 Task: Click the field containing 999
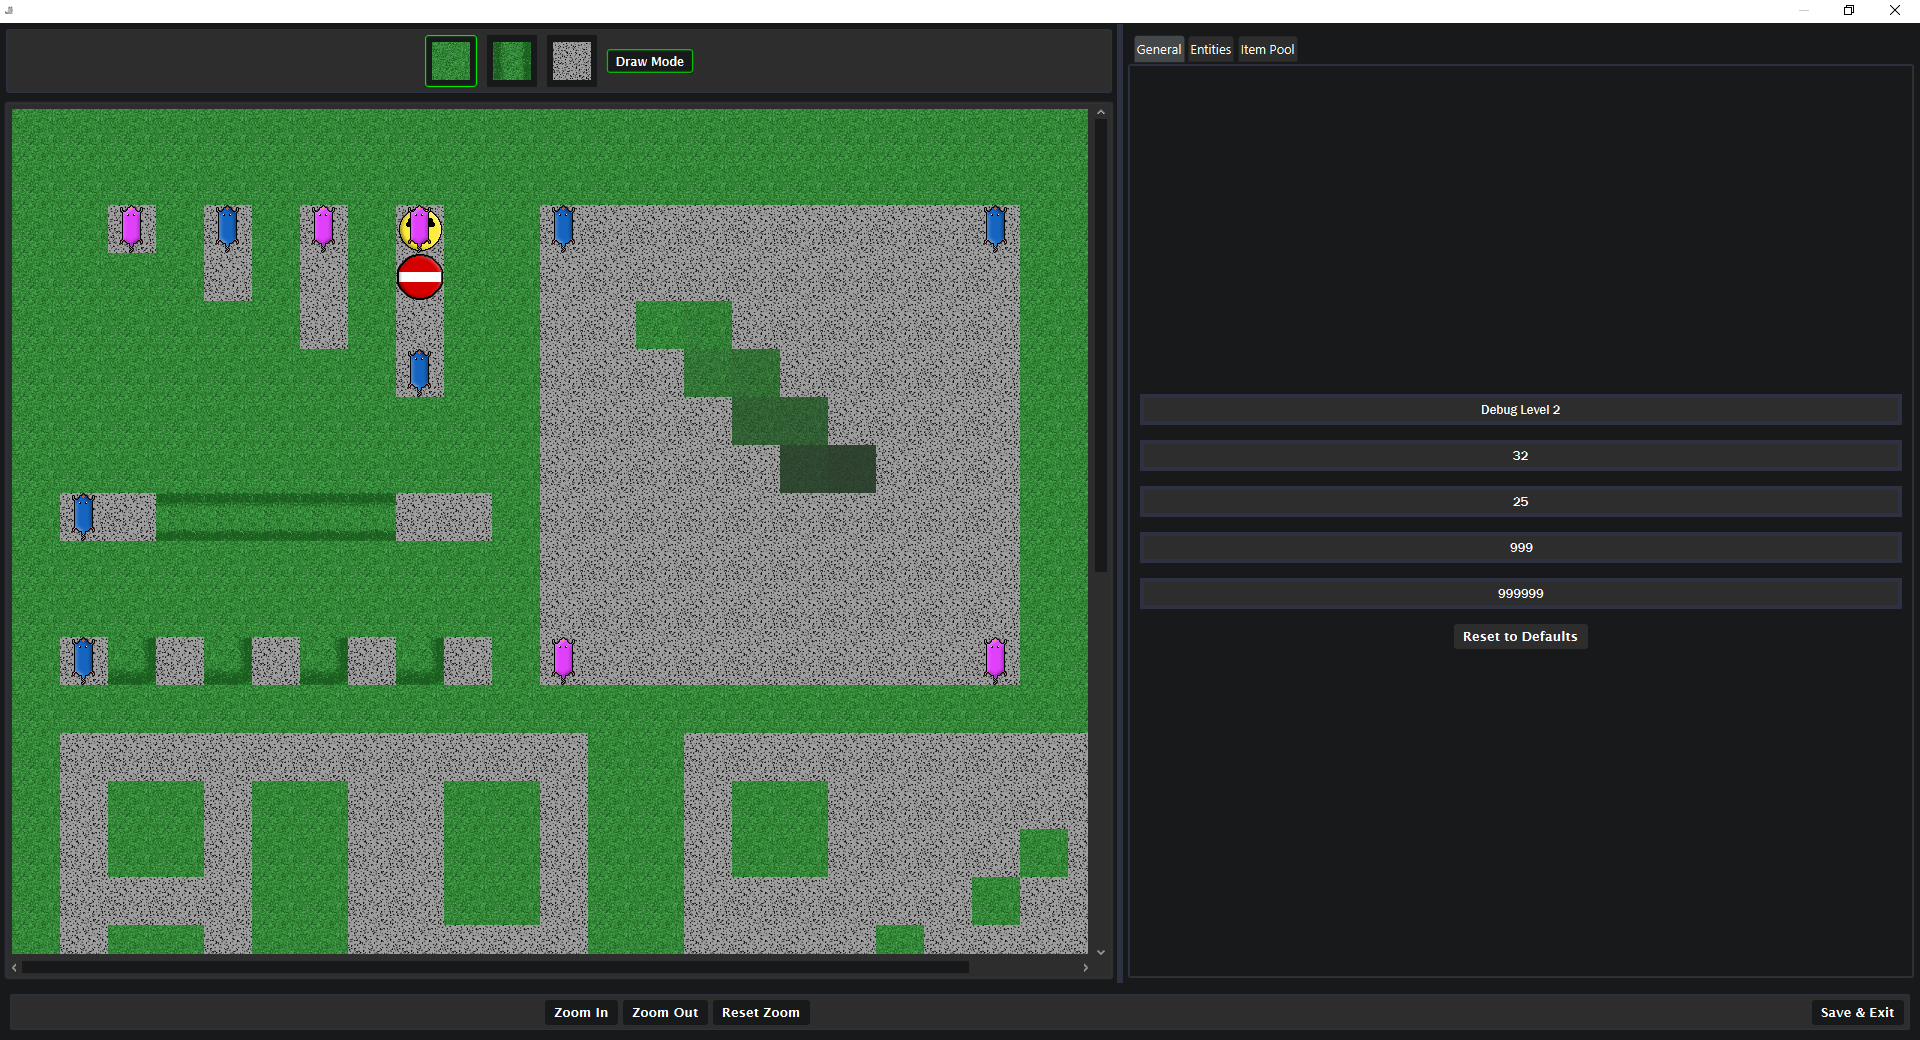click(x=1520, y=548)
